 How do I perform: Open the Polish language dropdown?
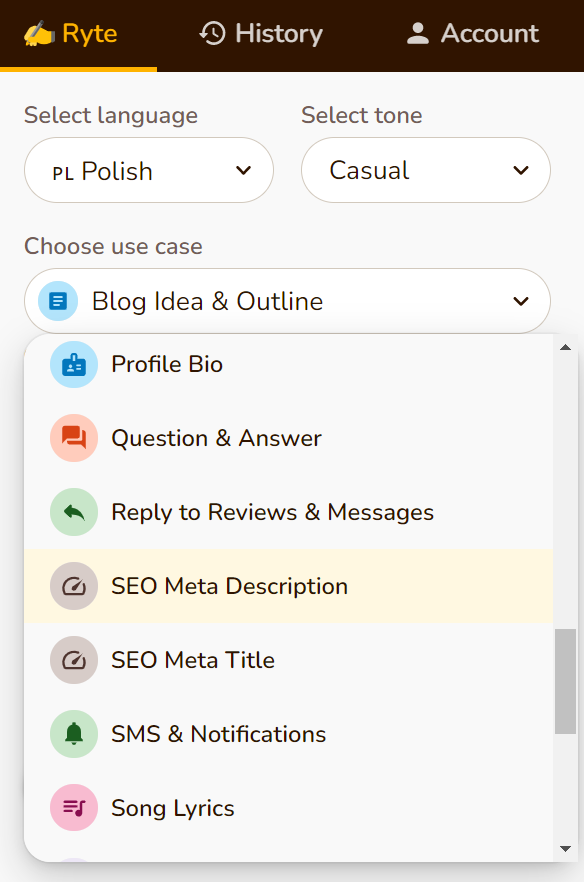point(149,170)
